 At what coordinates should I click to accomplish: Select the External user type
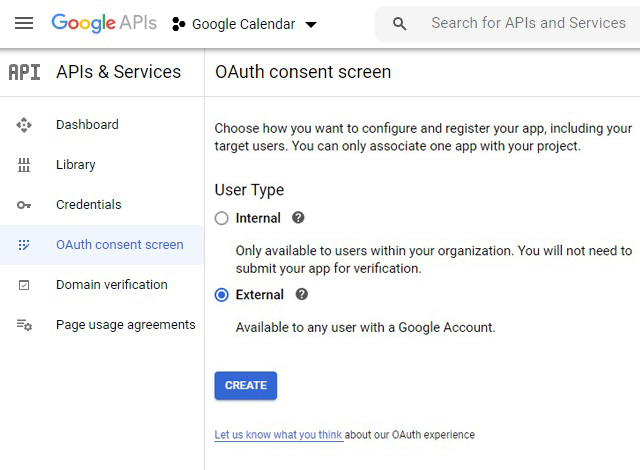[x=222, y=295]
